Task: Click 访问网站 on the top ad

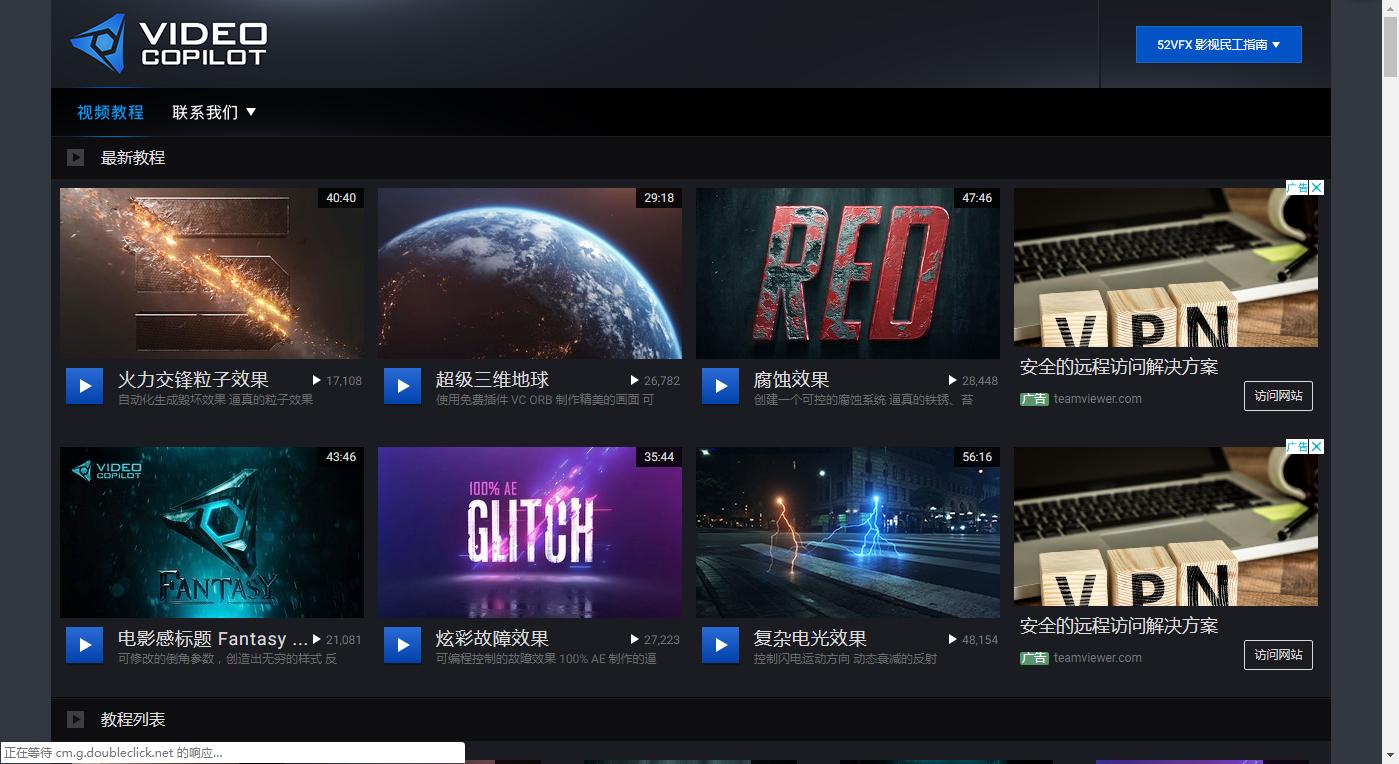Action: pyautogui.click(x=1278, y=396)
